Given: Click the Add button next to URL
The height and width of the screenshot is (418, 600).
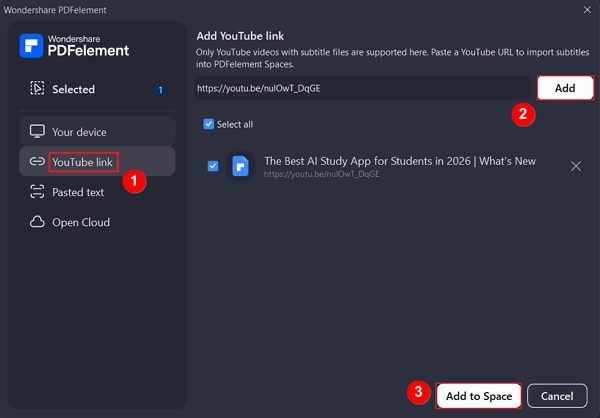Looking at the screenshot, I should (565, 88).
